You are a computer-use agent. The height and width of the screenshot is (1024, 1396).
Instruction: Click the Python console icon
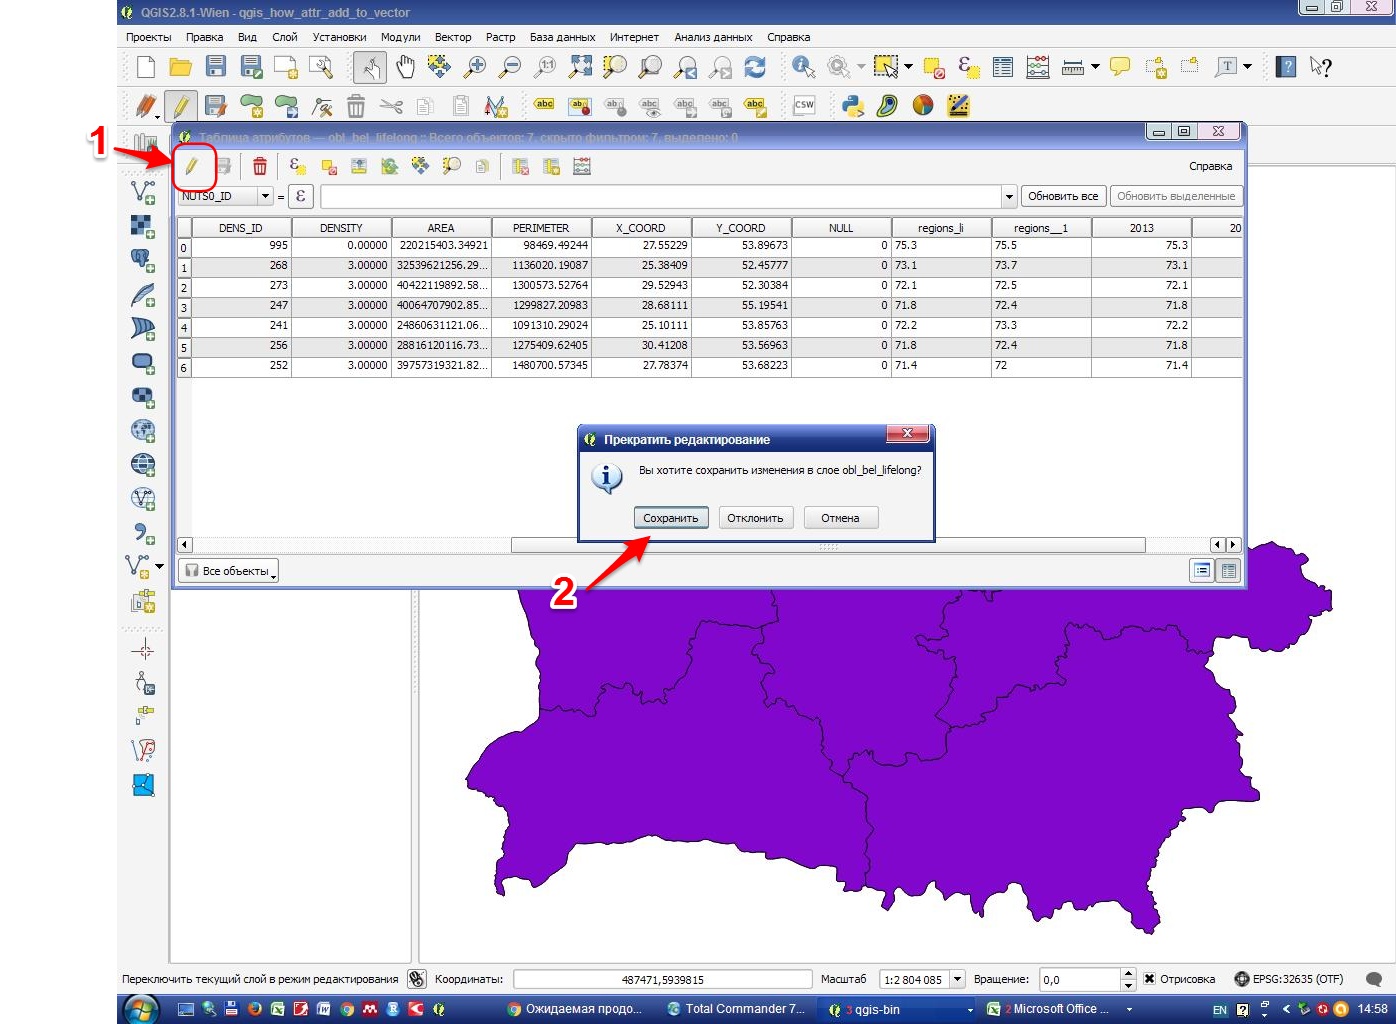point(853,105)
